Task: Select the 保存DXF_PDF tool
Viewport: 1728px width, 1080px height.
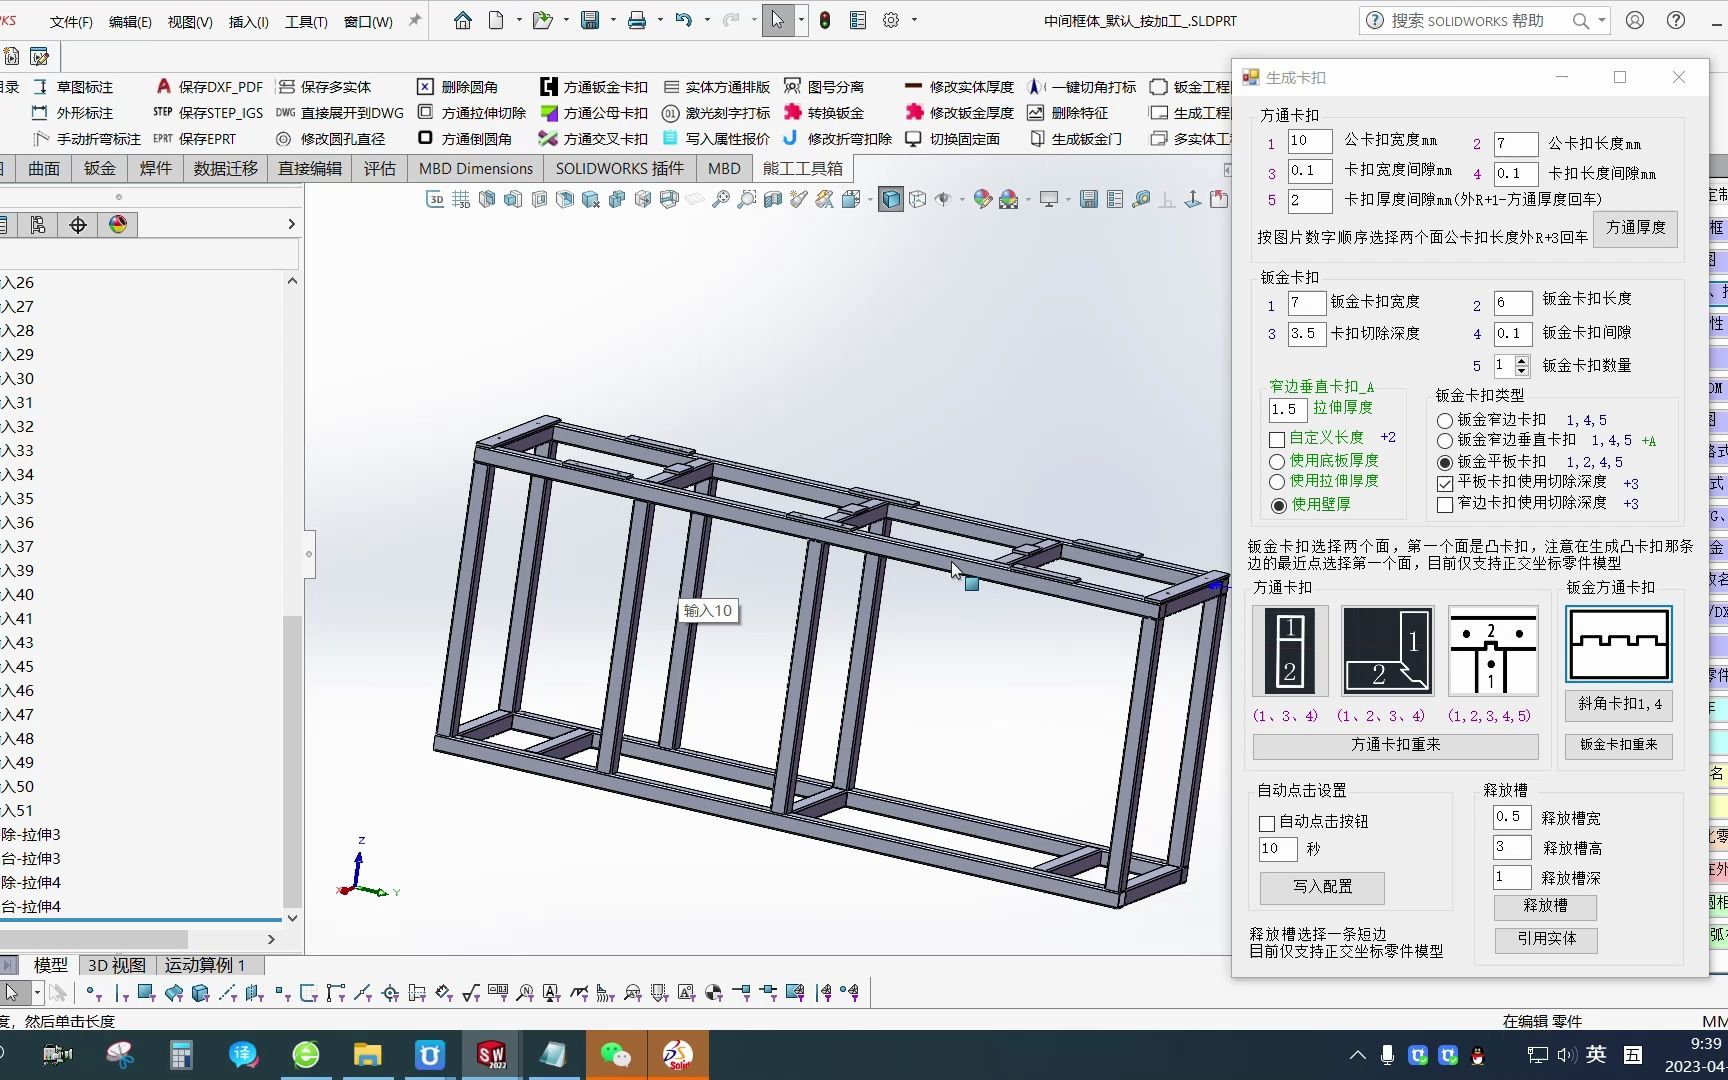Action: [207, 87]
